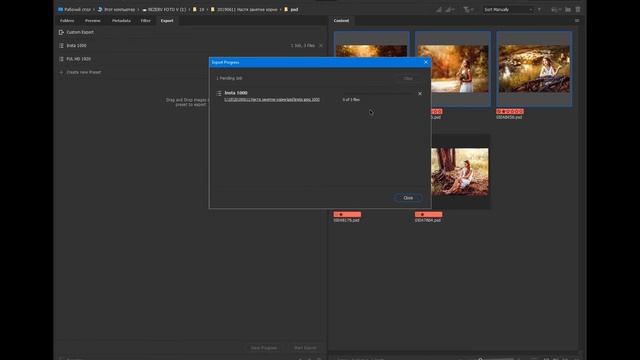Image resolution: width=640 pixels, height=360 pixels.
Task: Select the 0004B456.psd thumbnail
Action: point(534,69)
